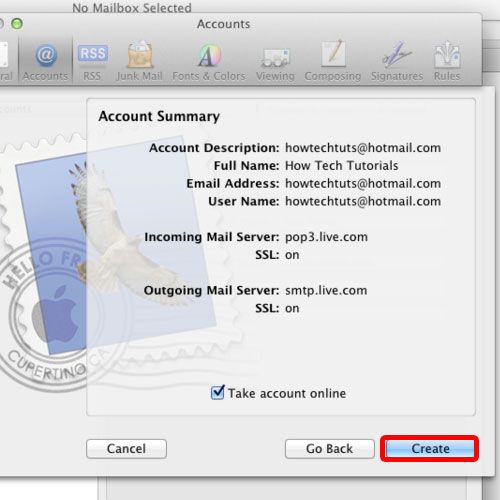500x500 pixels.
Task: Click the Go Back button
Action: click(330, 449)
